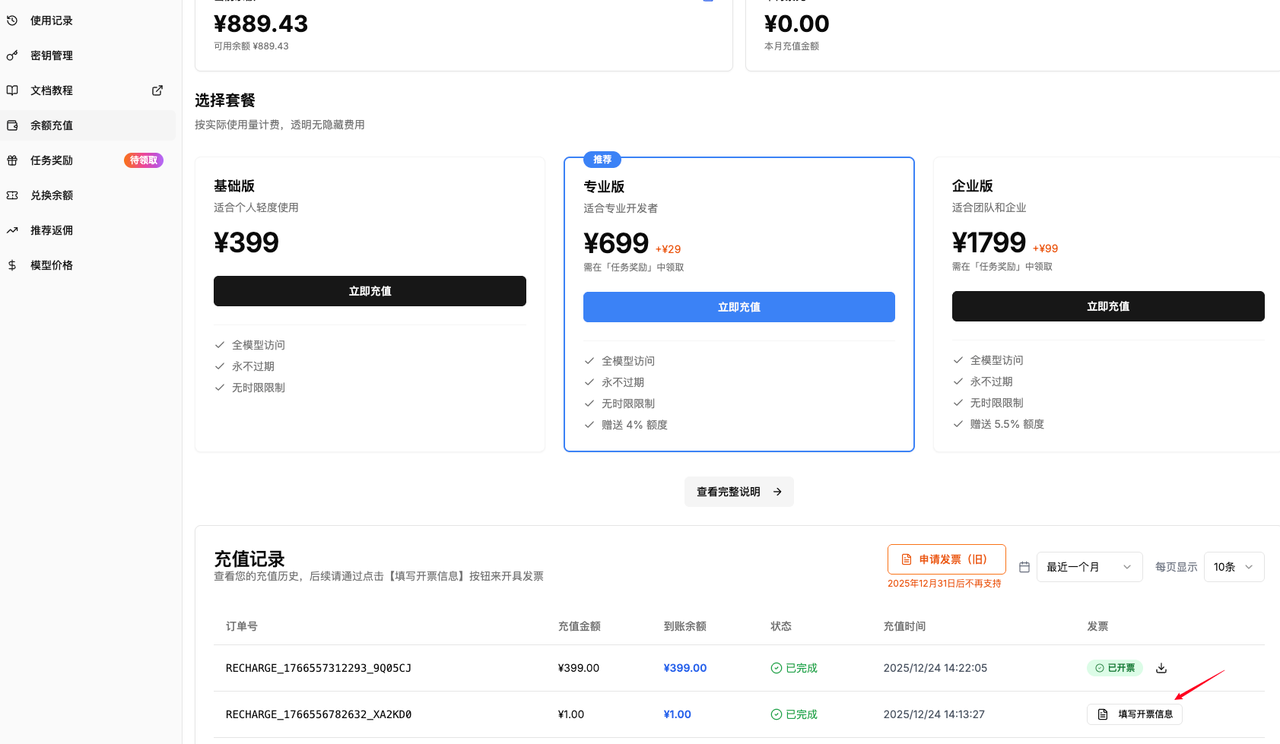The height and width of the screenshot is (744, 1280).
Task: Click the calendar icon near date range
Action: click(1024, 567)
